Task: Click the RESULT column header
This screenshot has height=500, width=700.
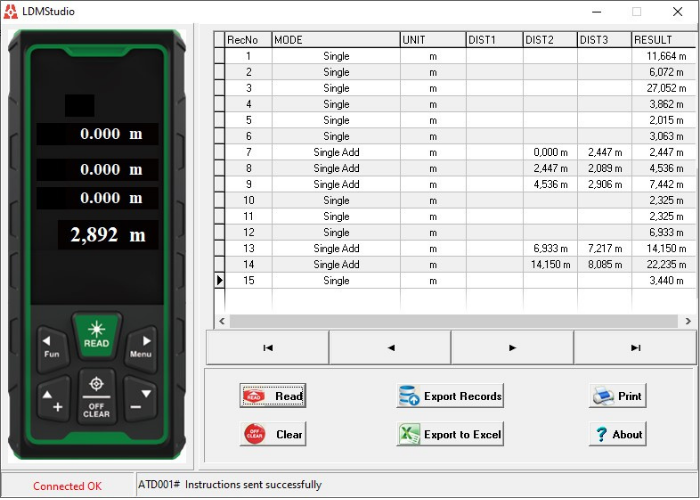Action: pos(659,40)
